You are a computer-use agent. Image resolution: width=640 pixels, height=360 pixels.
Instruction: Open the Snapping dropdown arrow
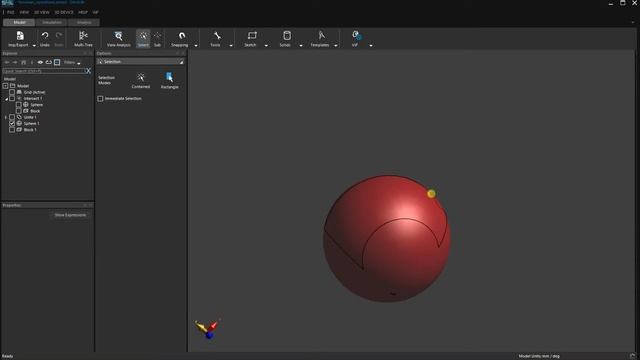(x=196, y=46)
